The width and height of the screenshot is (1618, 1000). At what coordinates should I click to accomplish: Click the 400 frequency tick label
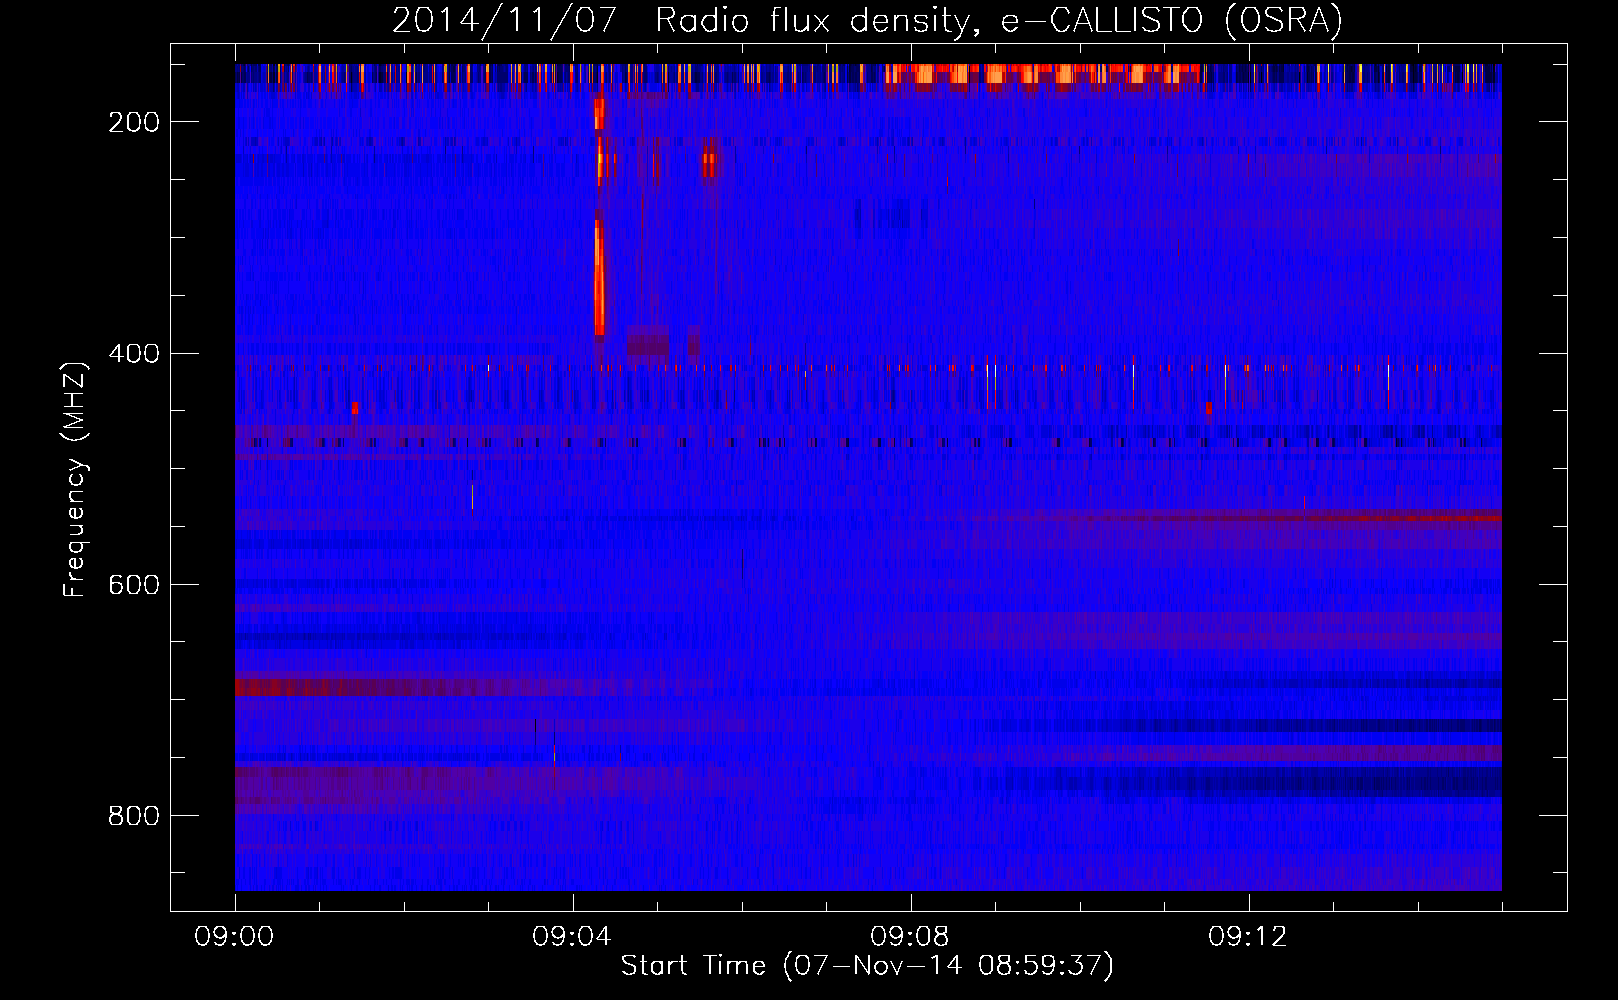pyautogui.click(x=133, y=354)
